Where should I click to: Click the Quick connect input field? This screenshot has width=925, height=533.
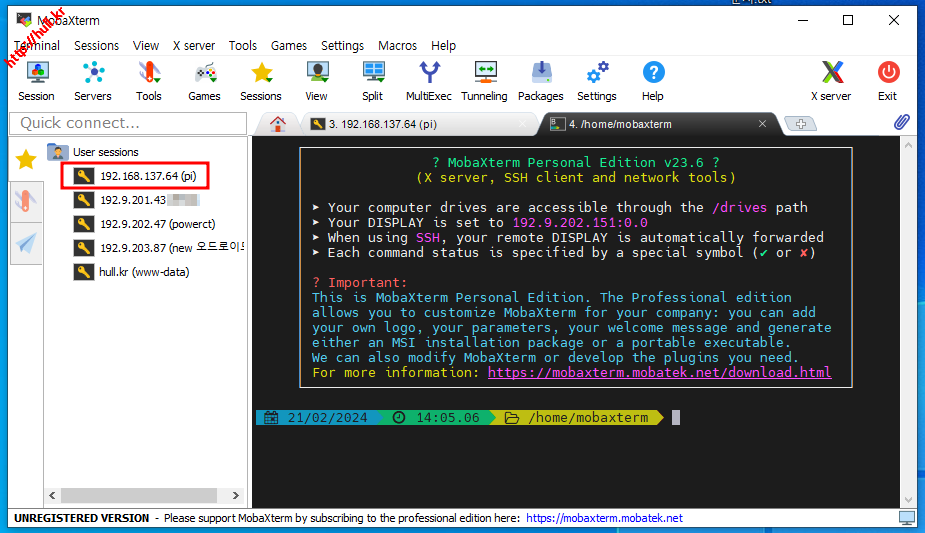127,123
